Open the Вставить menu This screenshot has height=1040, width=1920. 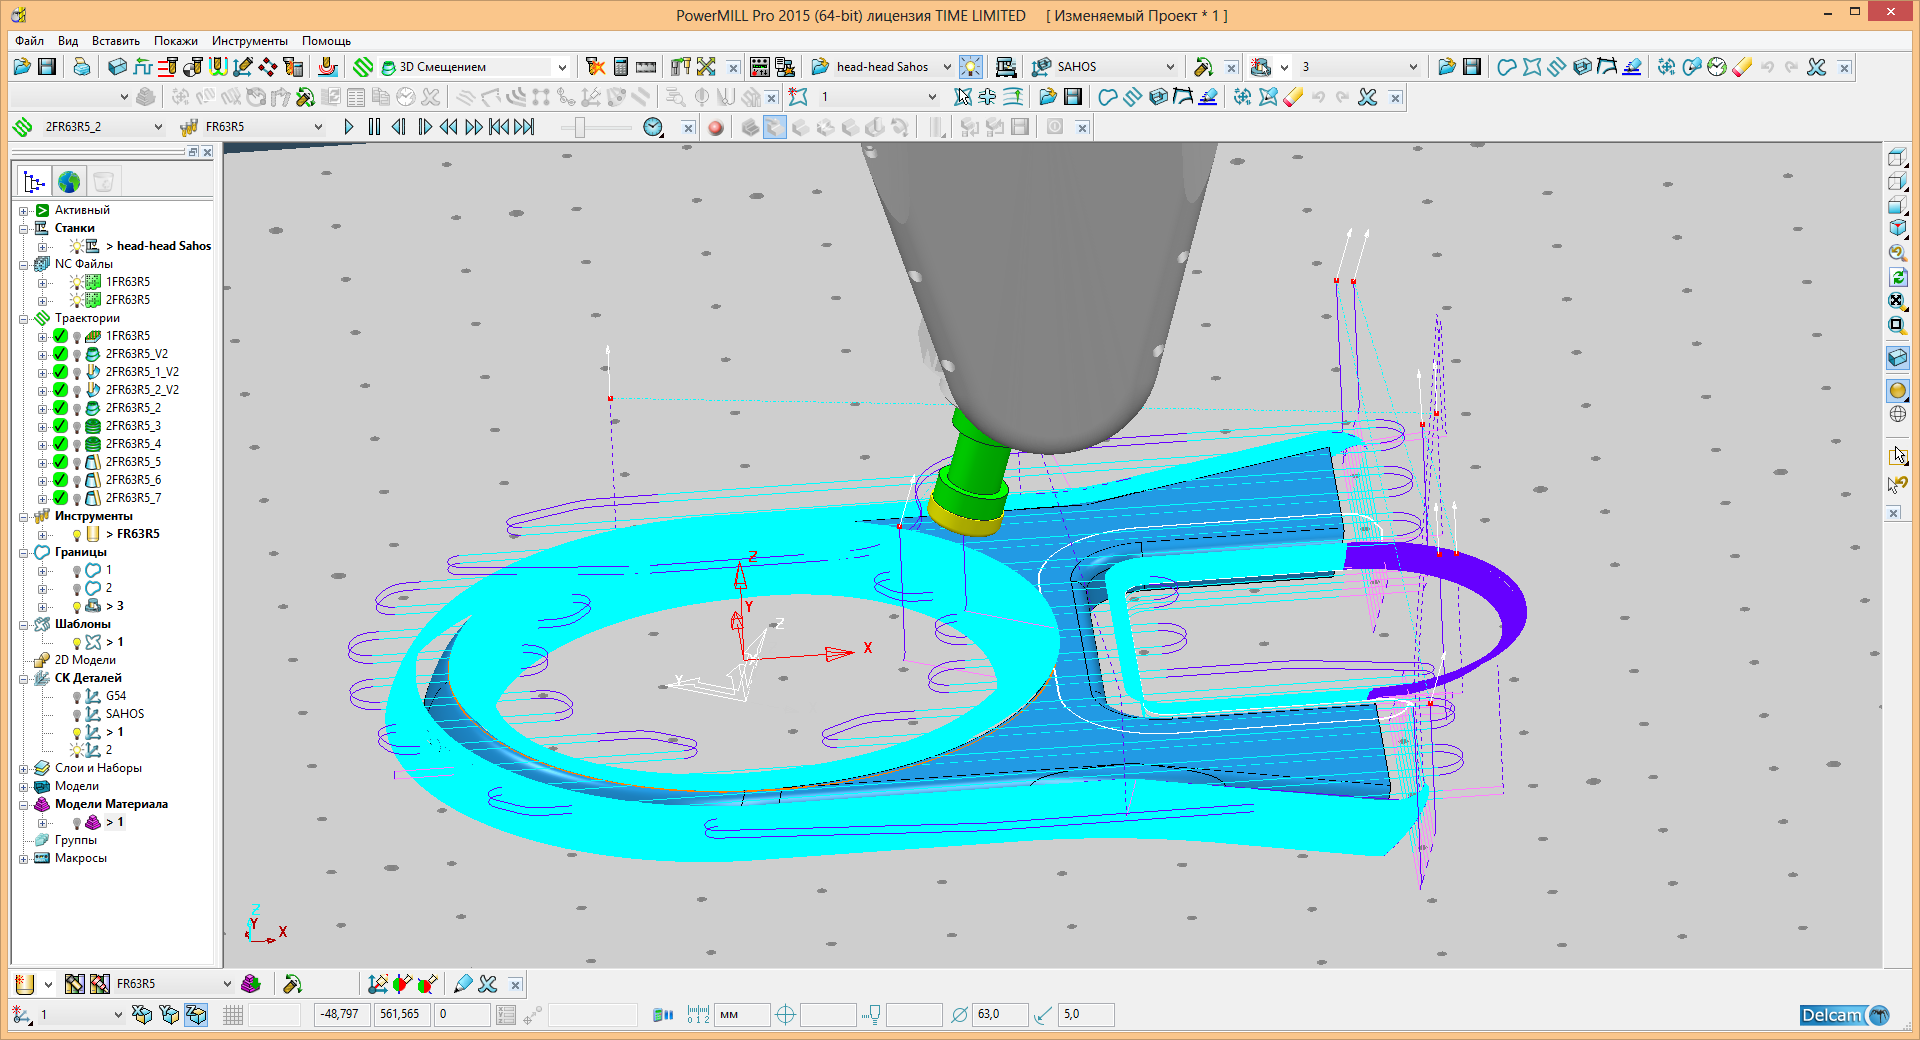[116, 41]
